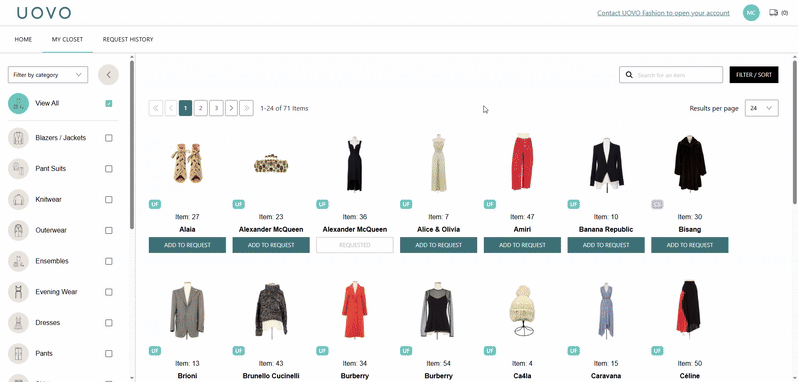Viewport: 798px width, 382px height.
Task: Open the delivery truck cart icon
Action: point(774,13)
